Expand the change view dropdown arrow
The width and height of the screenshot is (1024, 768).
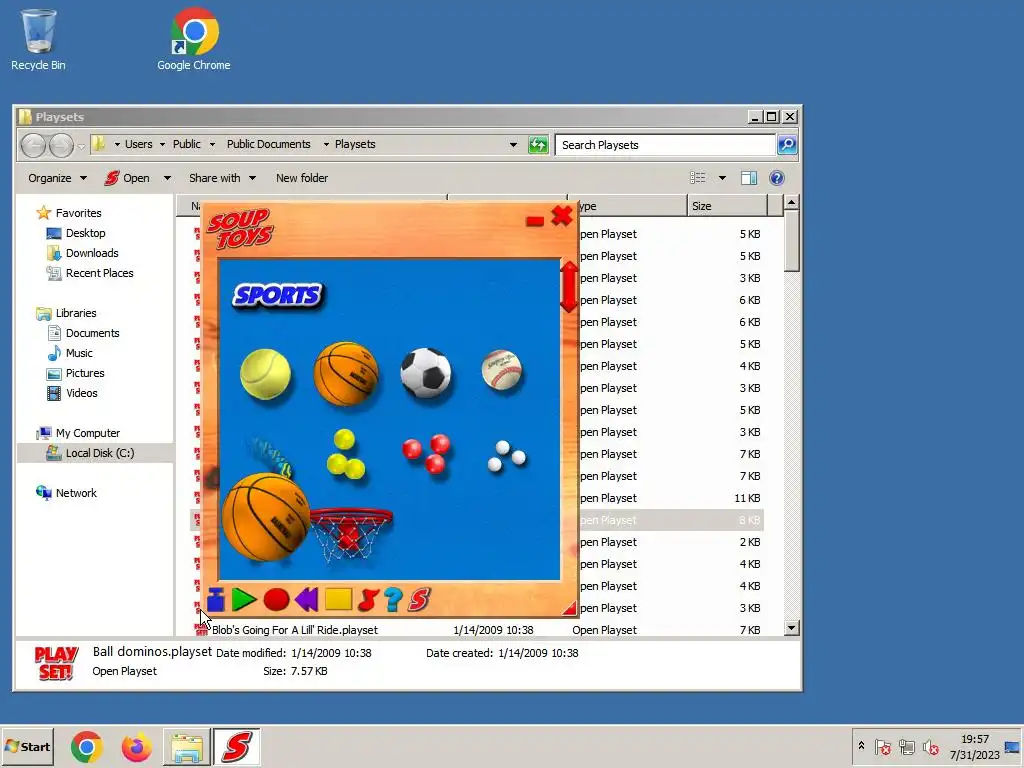click(722, 178)
